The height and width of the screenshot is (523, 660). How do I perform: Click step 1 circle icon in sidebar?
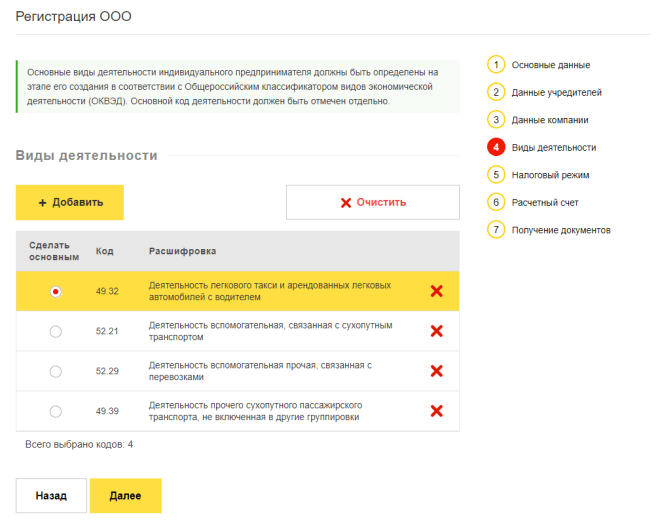tap(496, 65)
